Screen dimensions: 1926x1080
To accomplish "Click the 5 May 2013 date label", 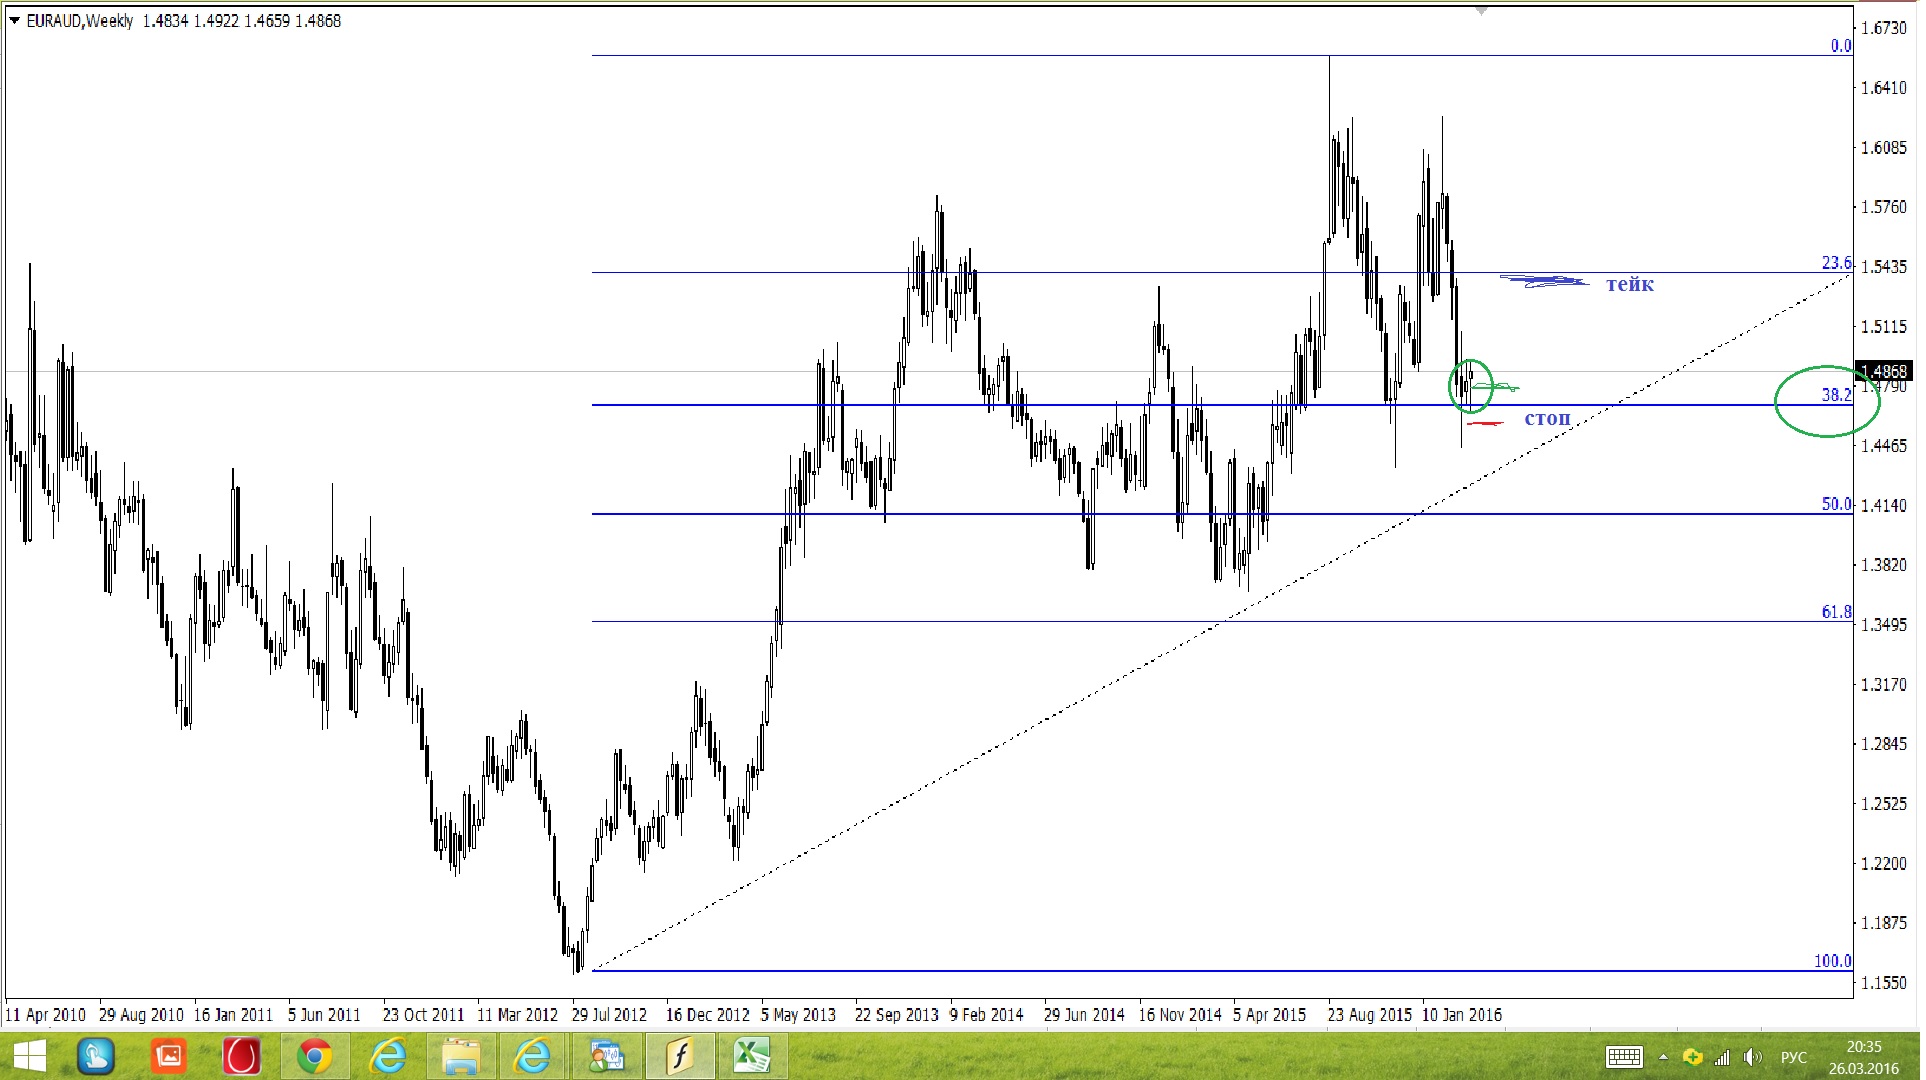I will pos(798,1015).
